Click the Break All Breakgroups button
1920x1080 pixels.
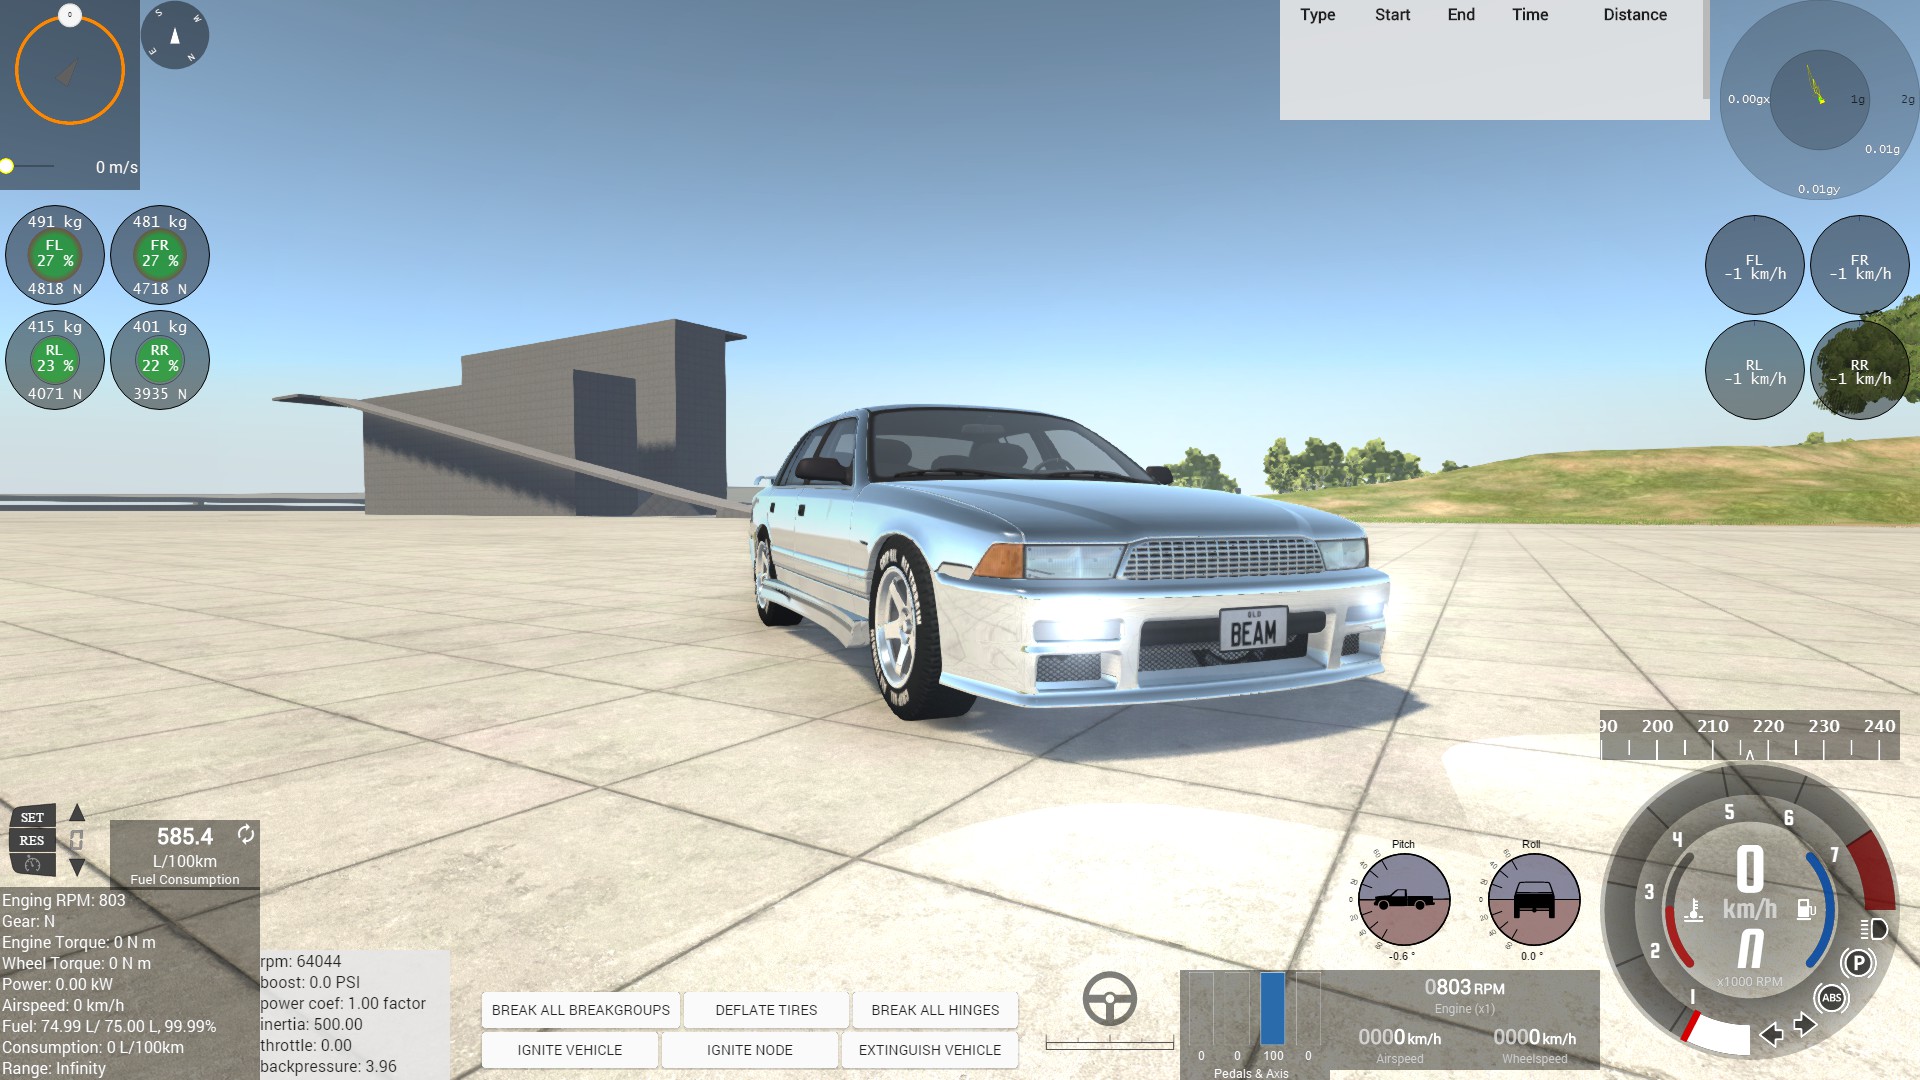coord(580,1010)
